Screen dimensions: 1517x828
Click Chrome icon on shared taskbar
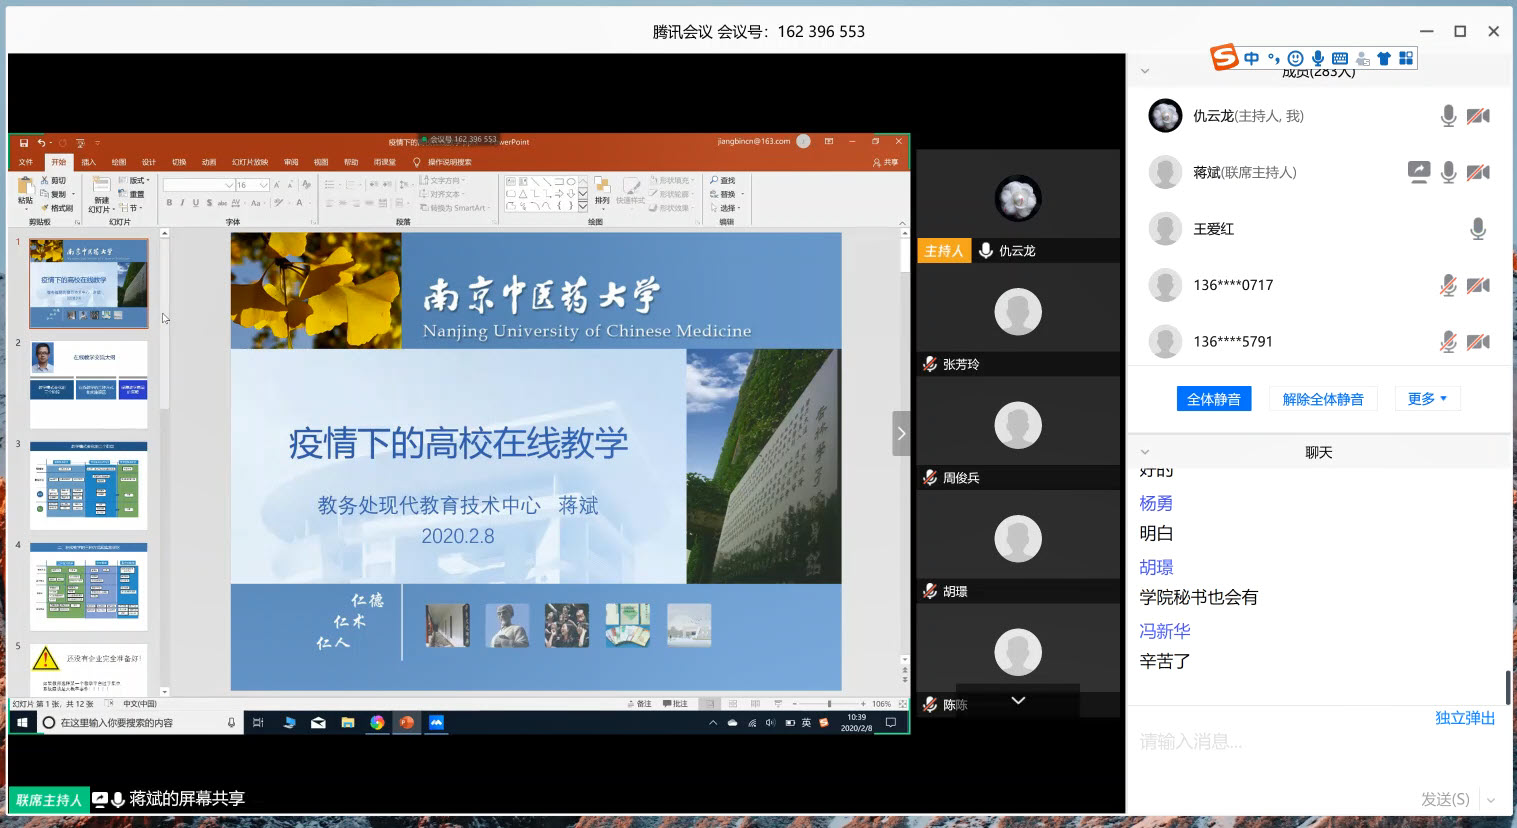[x=377, y=722]
